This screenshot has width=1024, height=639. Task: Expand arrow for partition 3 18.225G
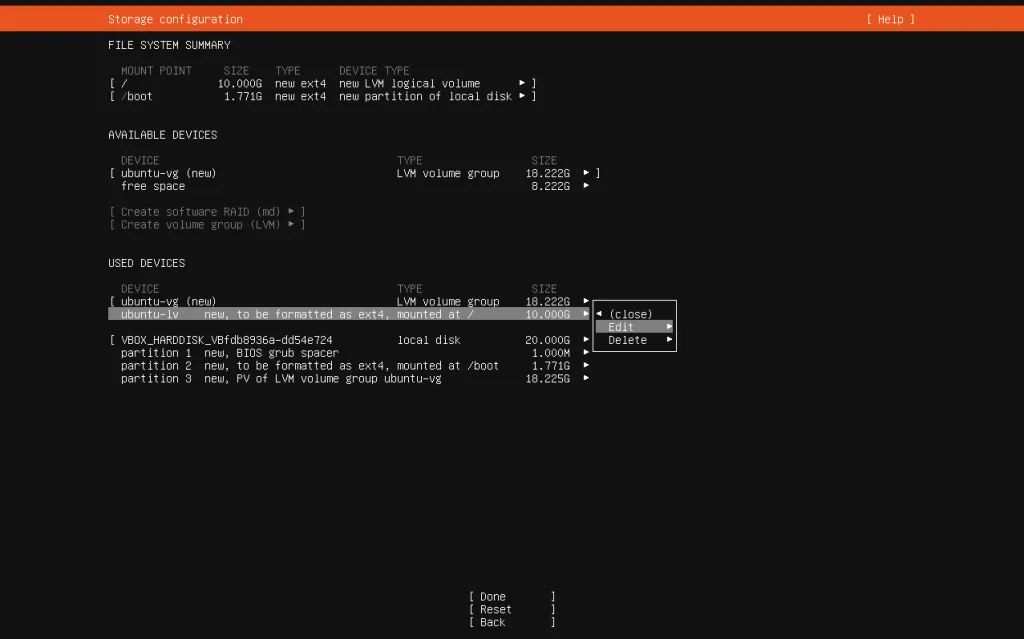tap(586, 378)
